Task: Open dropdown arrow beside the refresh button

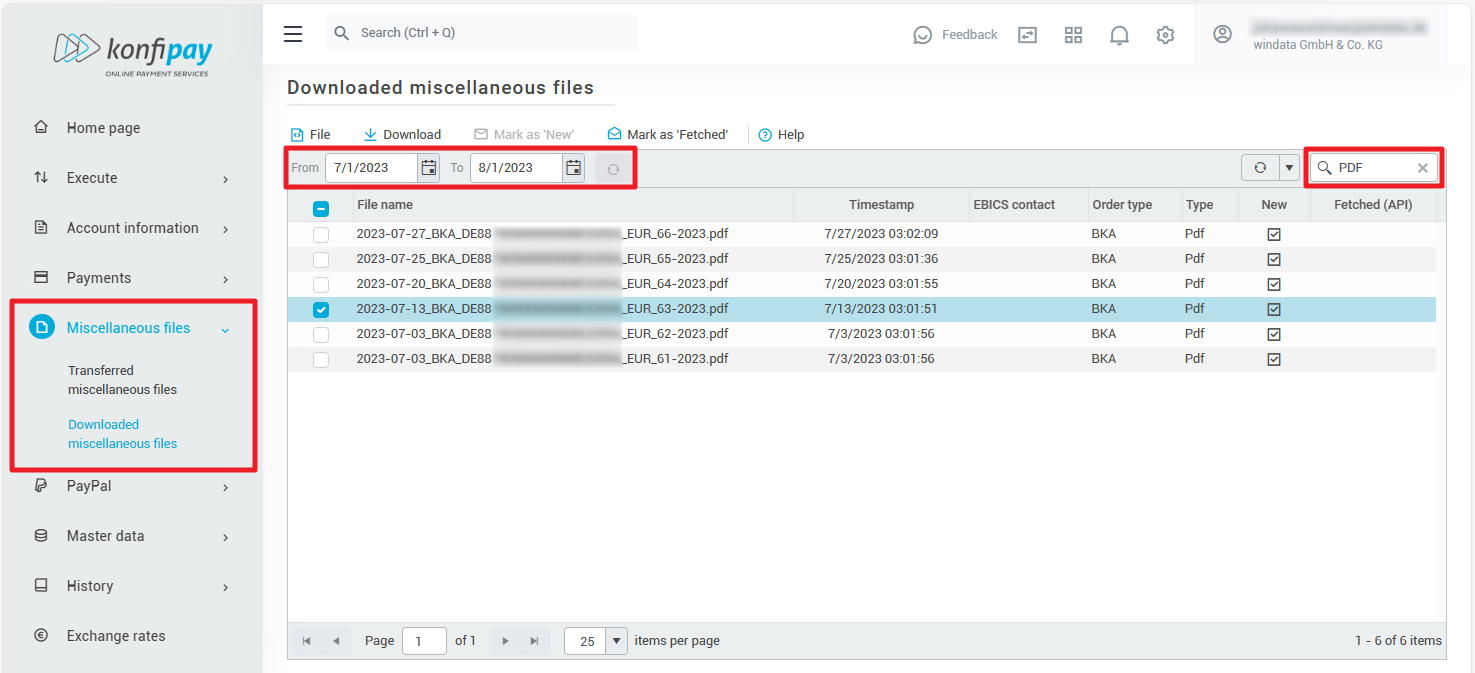Action: tap(1289, 168)
